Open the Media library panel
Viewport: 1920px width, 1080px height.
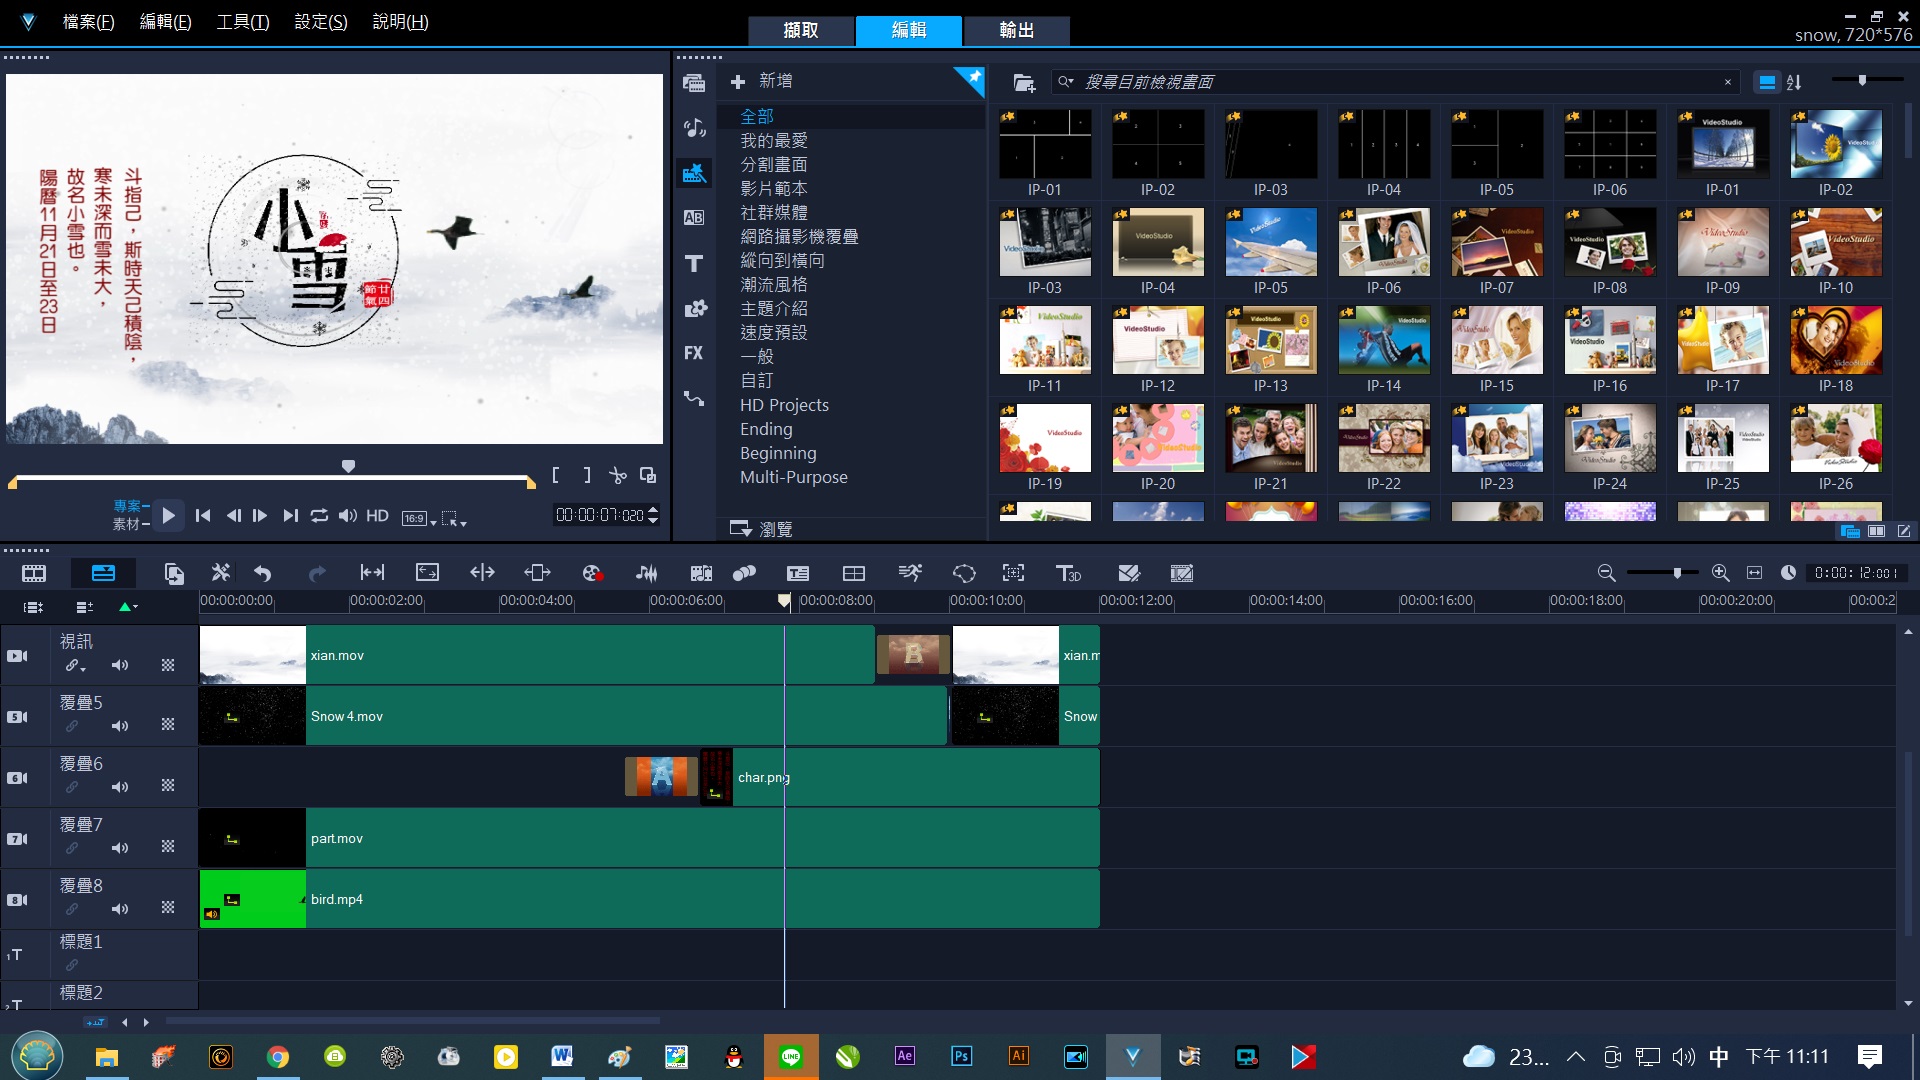coord(694,83)
